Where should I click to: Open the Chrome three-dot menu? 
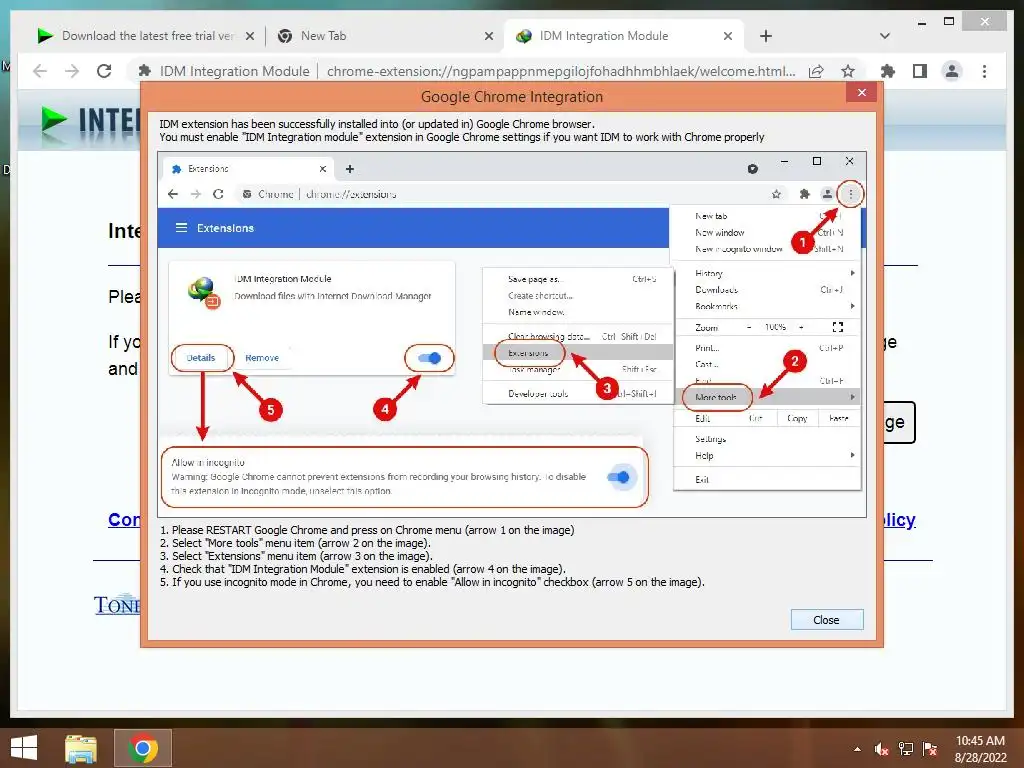pyautogui.click(x=984, y=71)
